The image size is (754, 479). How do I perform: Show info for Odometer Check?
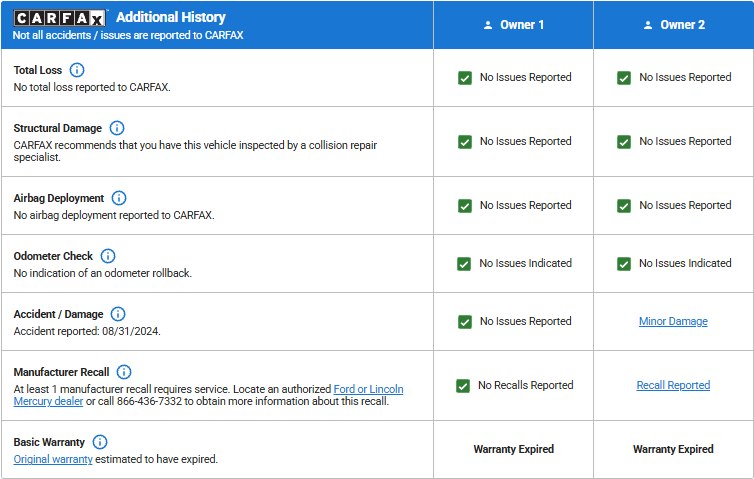coord(108,256)
